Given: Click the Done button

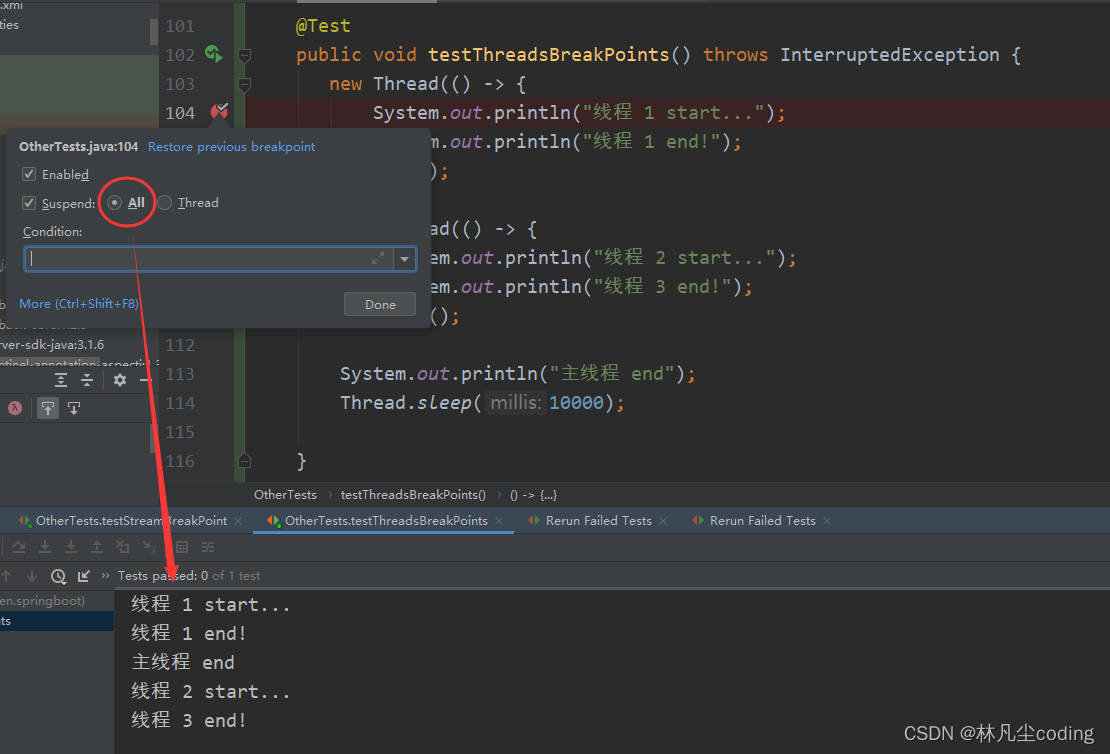Looking at the screenshot, I should tap(380, 304).
